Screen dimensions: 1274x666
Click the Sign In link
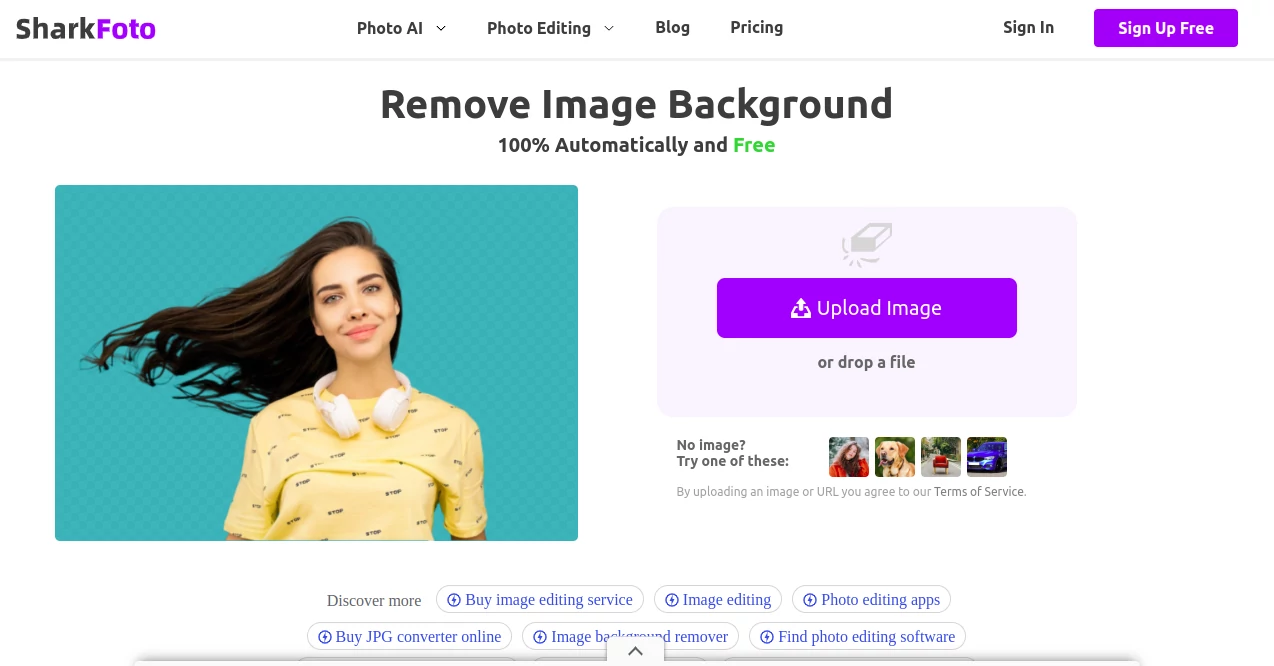pos(1028,27)
